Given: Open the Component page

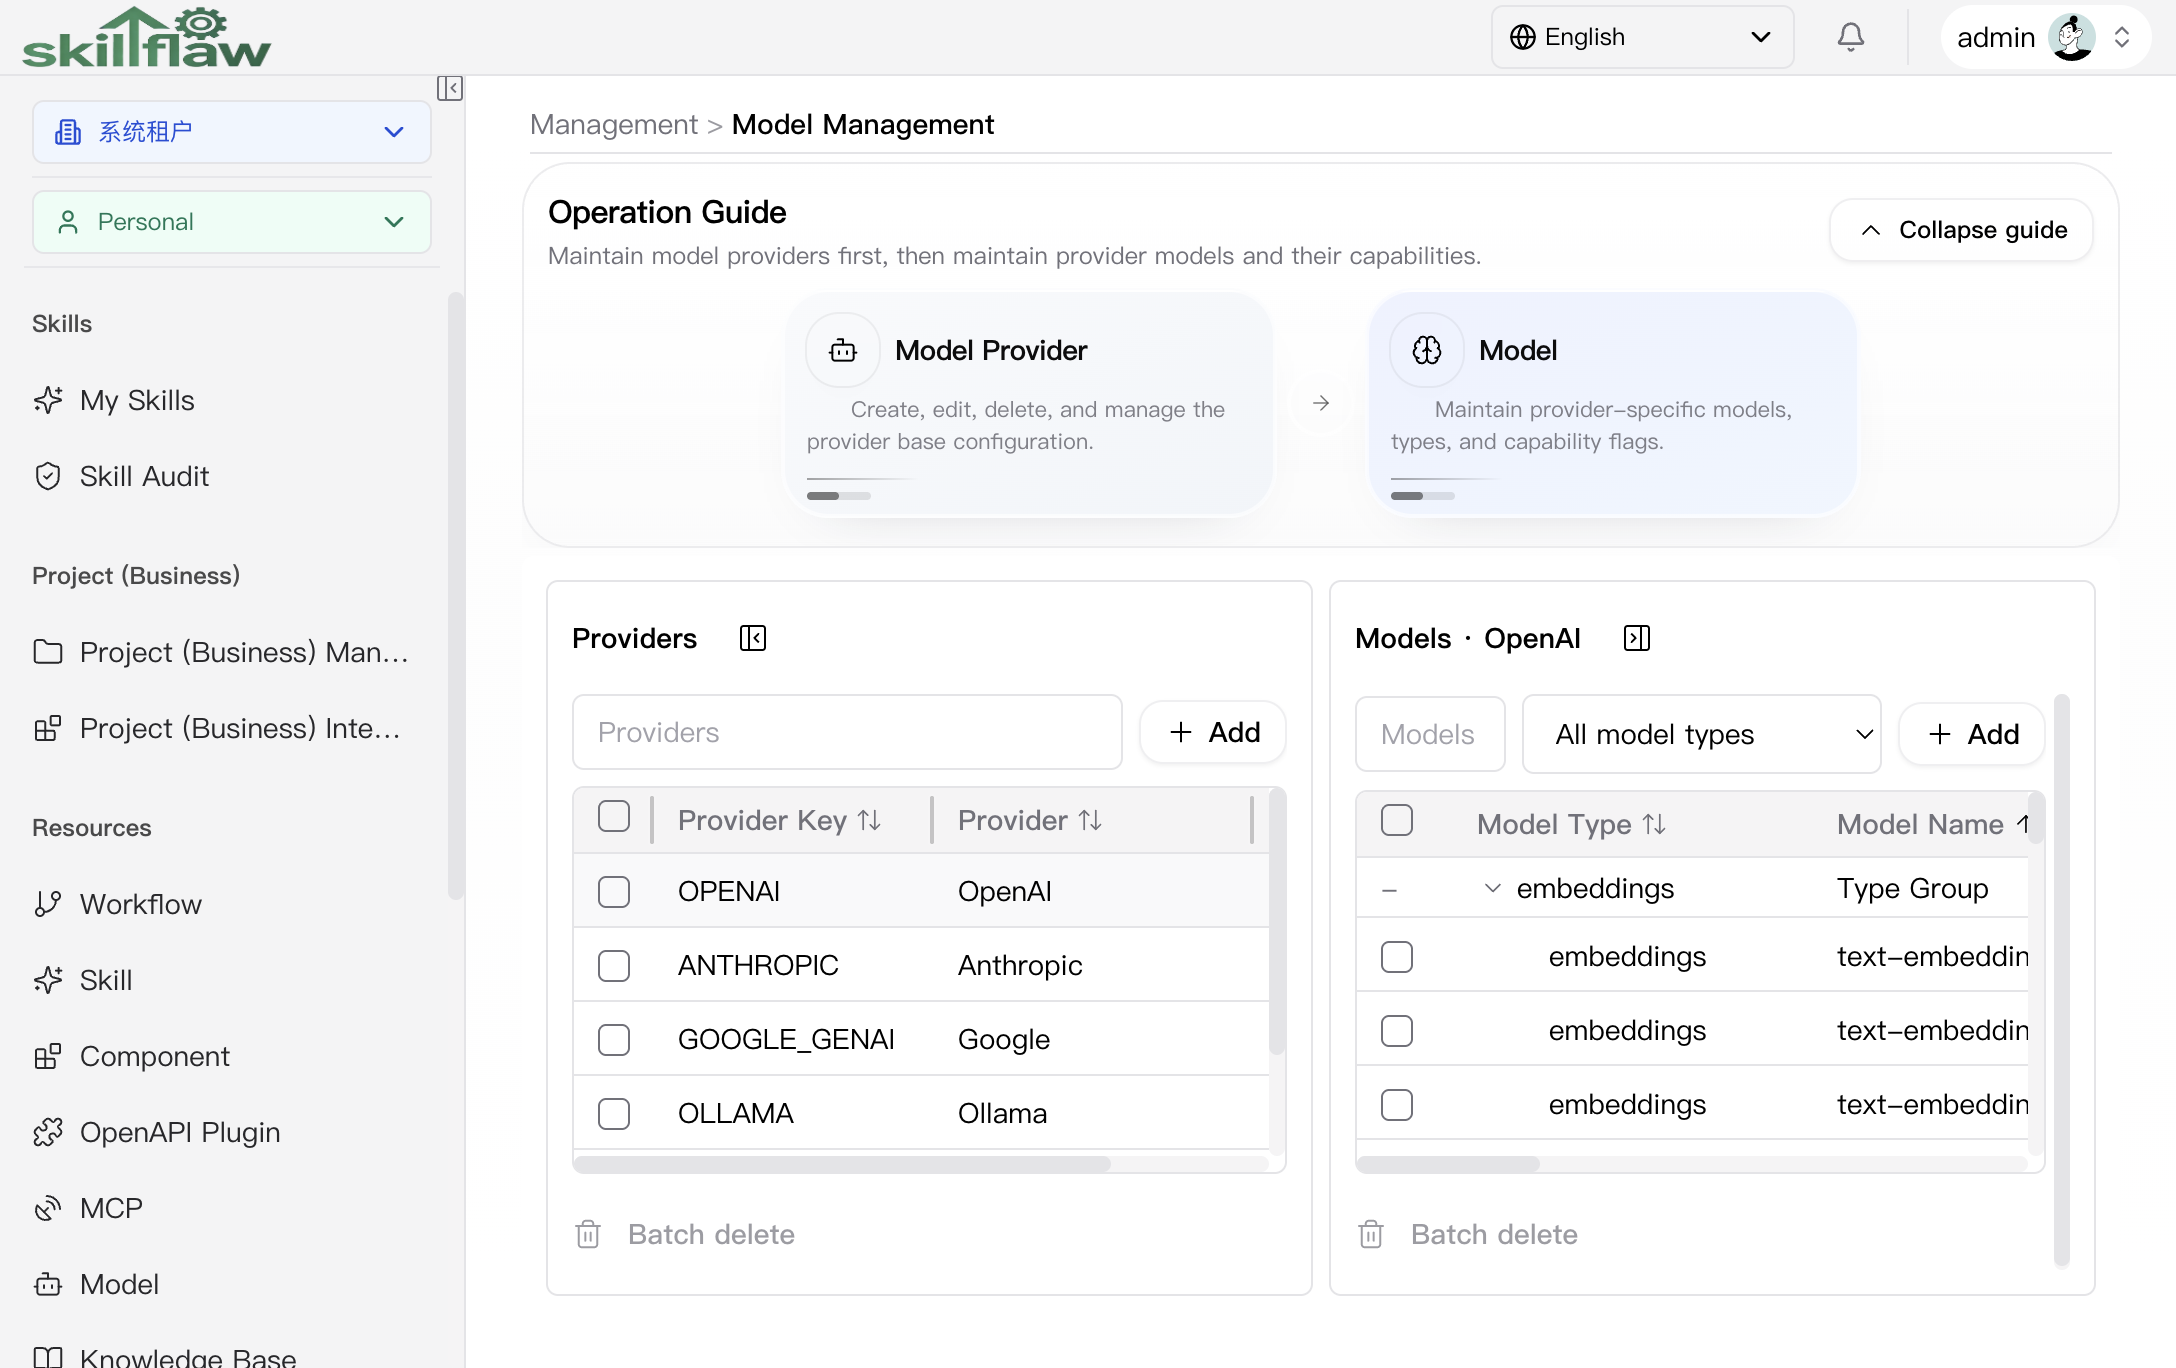Looking at the screenshot, I should [x=155, y=1056].
